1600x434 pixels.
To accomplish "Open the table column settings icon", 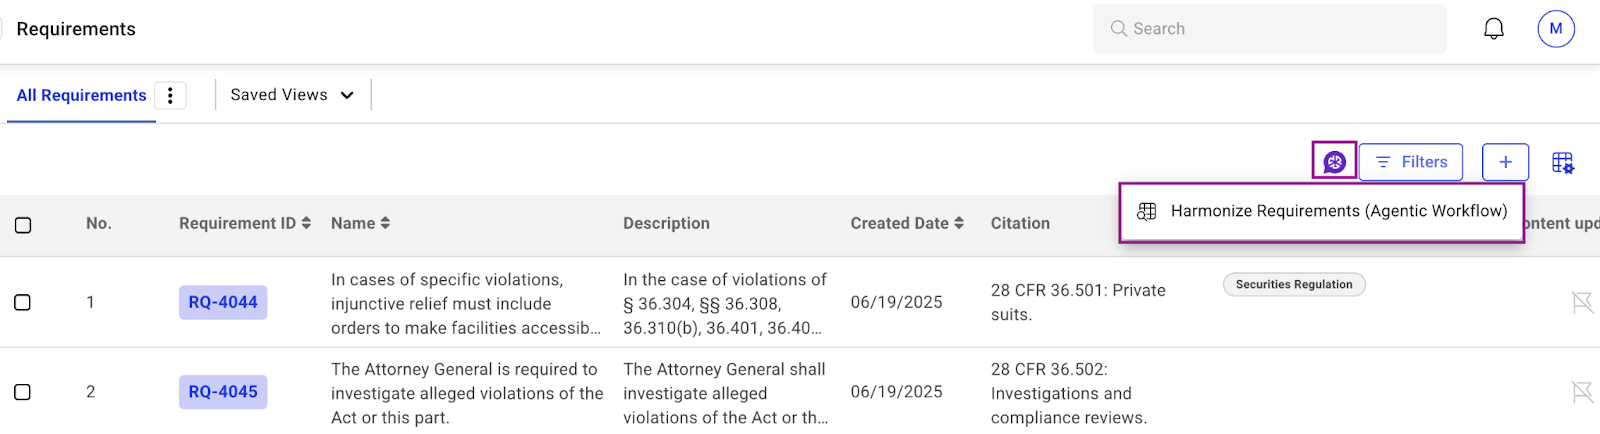I will pos(1562,162).
